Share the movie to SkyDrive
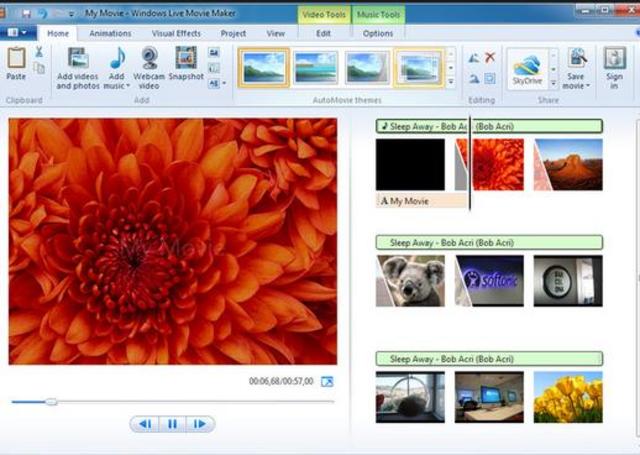 point(527,69)
